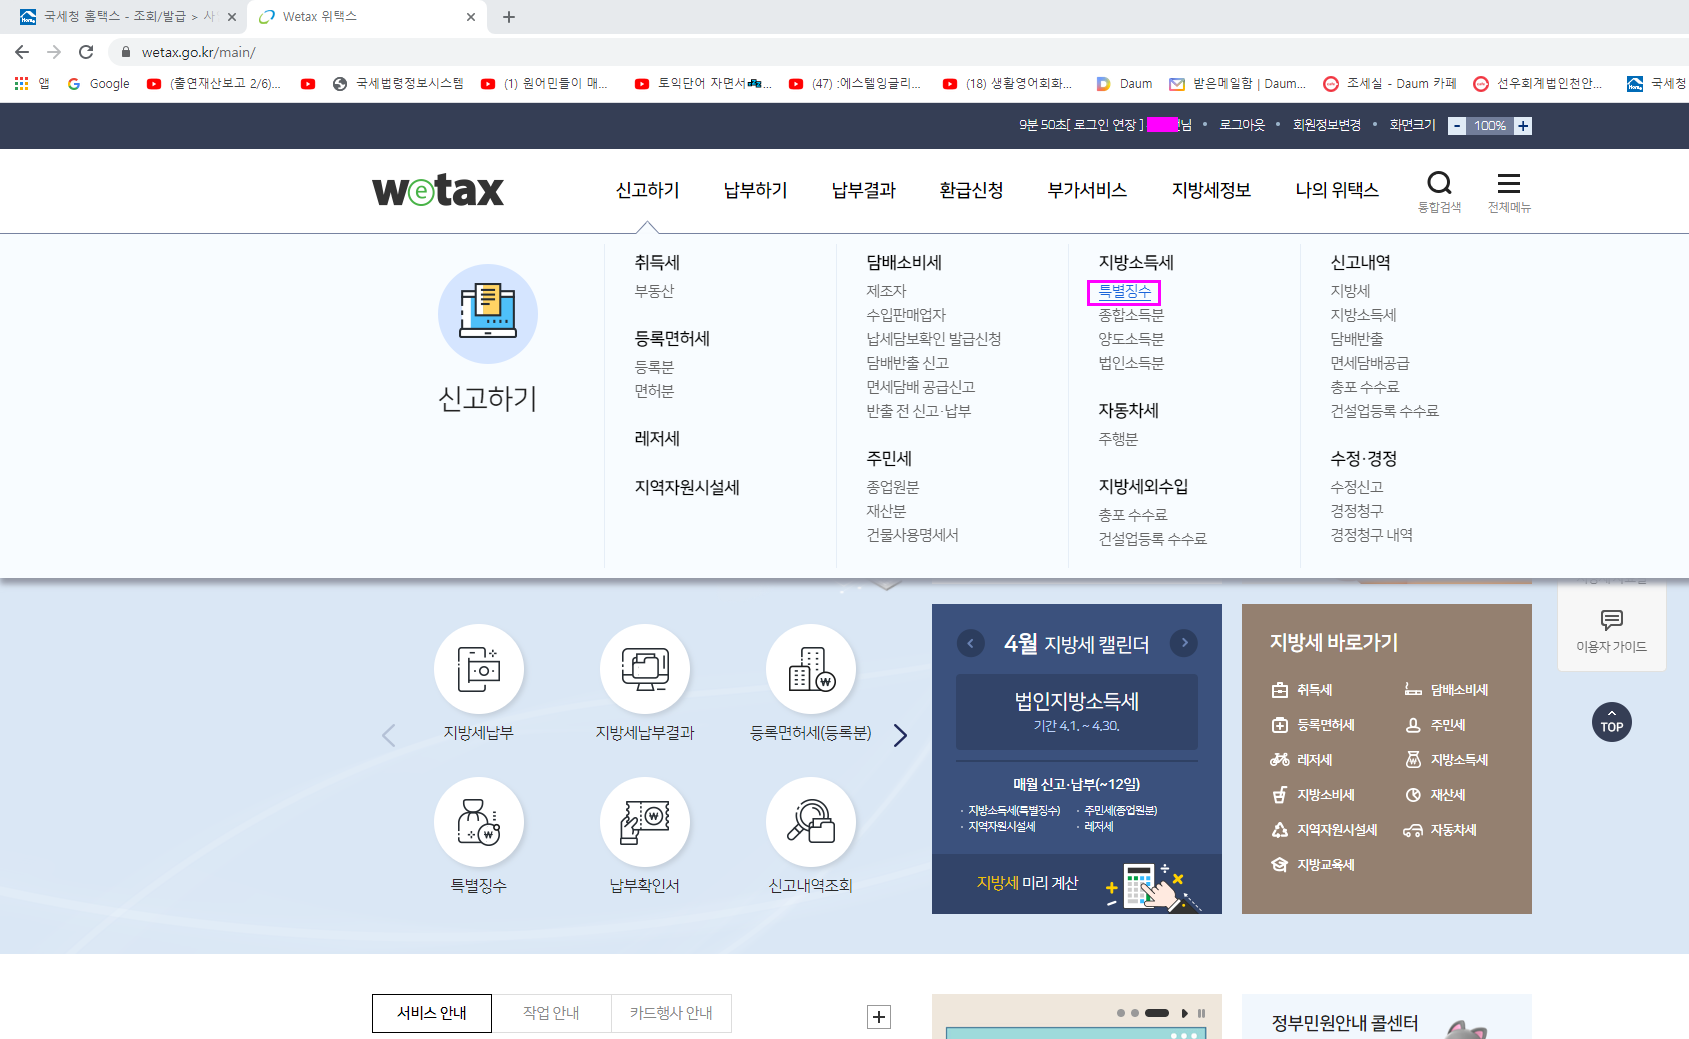Open 담배소비세 shortcut in 지방세 바로가기

tap(1446, 690)
